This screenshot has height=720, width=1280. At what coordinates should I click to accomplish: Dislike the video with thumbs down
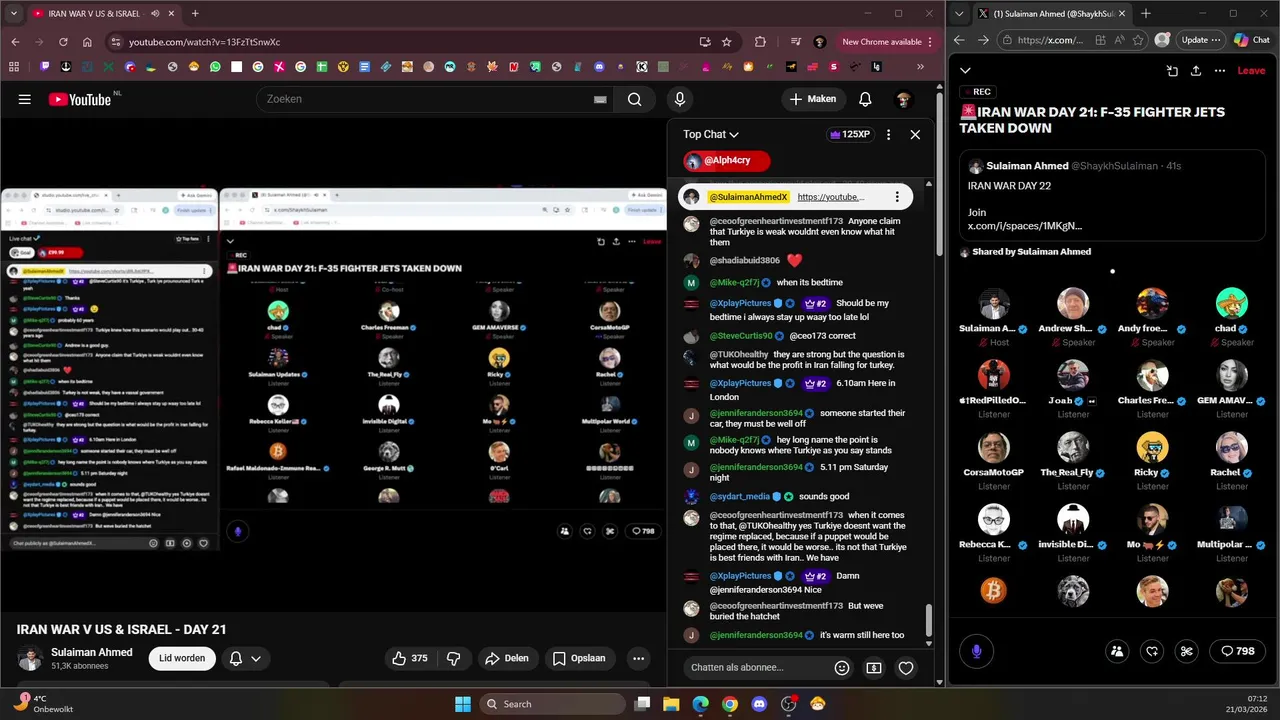(x=453, y=658)
